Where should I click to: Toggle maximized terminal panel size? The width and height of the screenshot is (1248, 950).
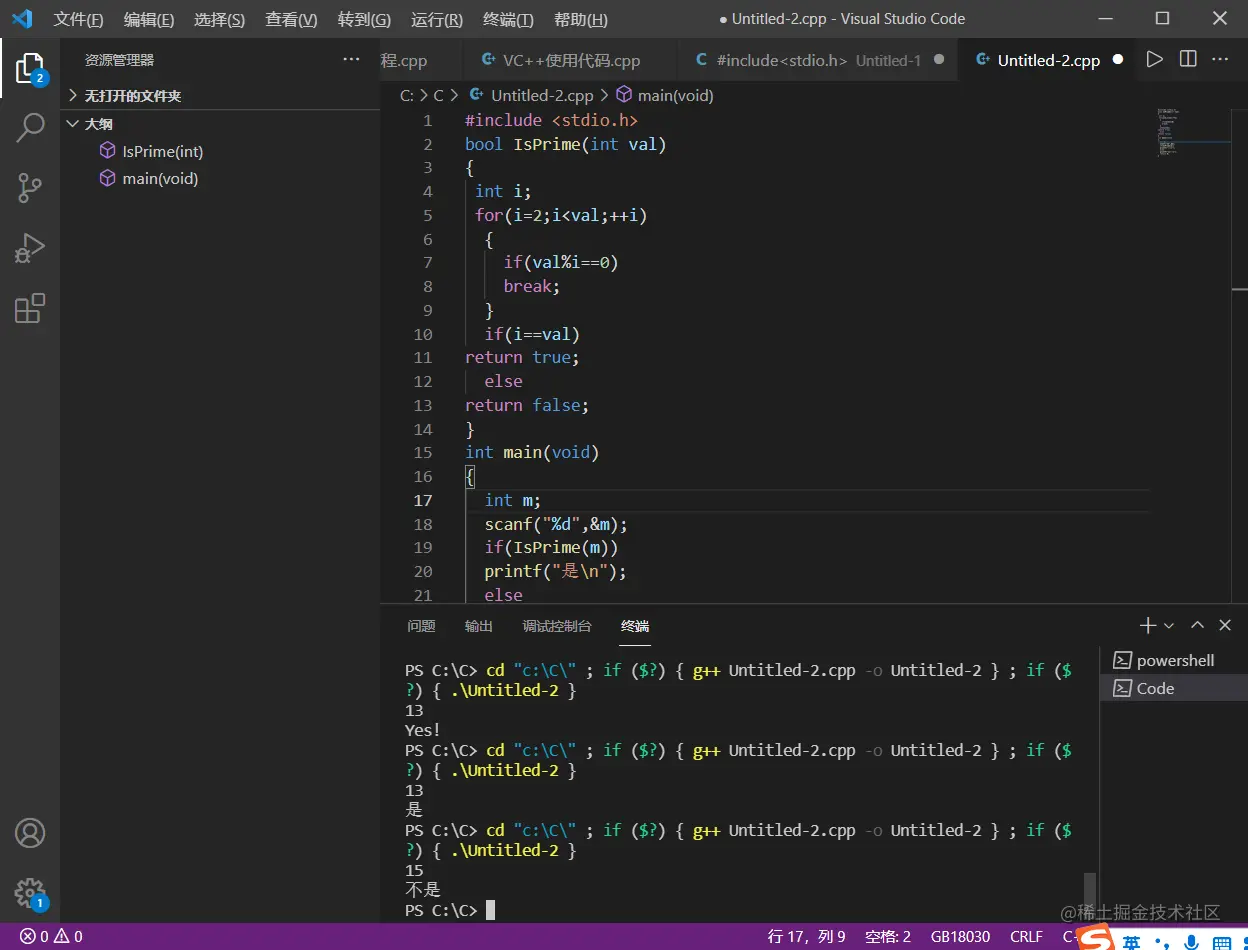(1197, 625)
